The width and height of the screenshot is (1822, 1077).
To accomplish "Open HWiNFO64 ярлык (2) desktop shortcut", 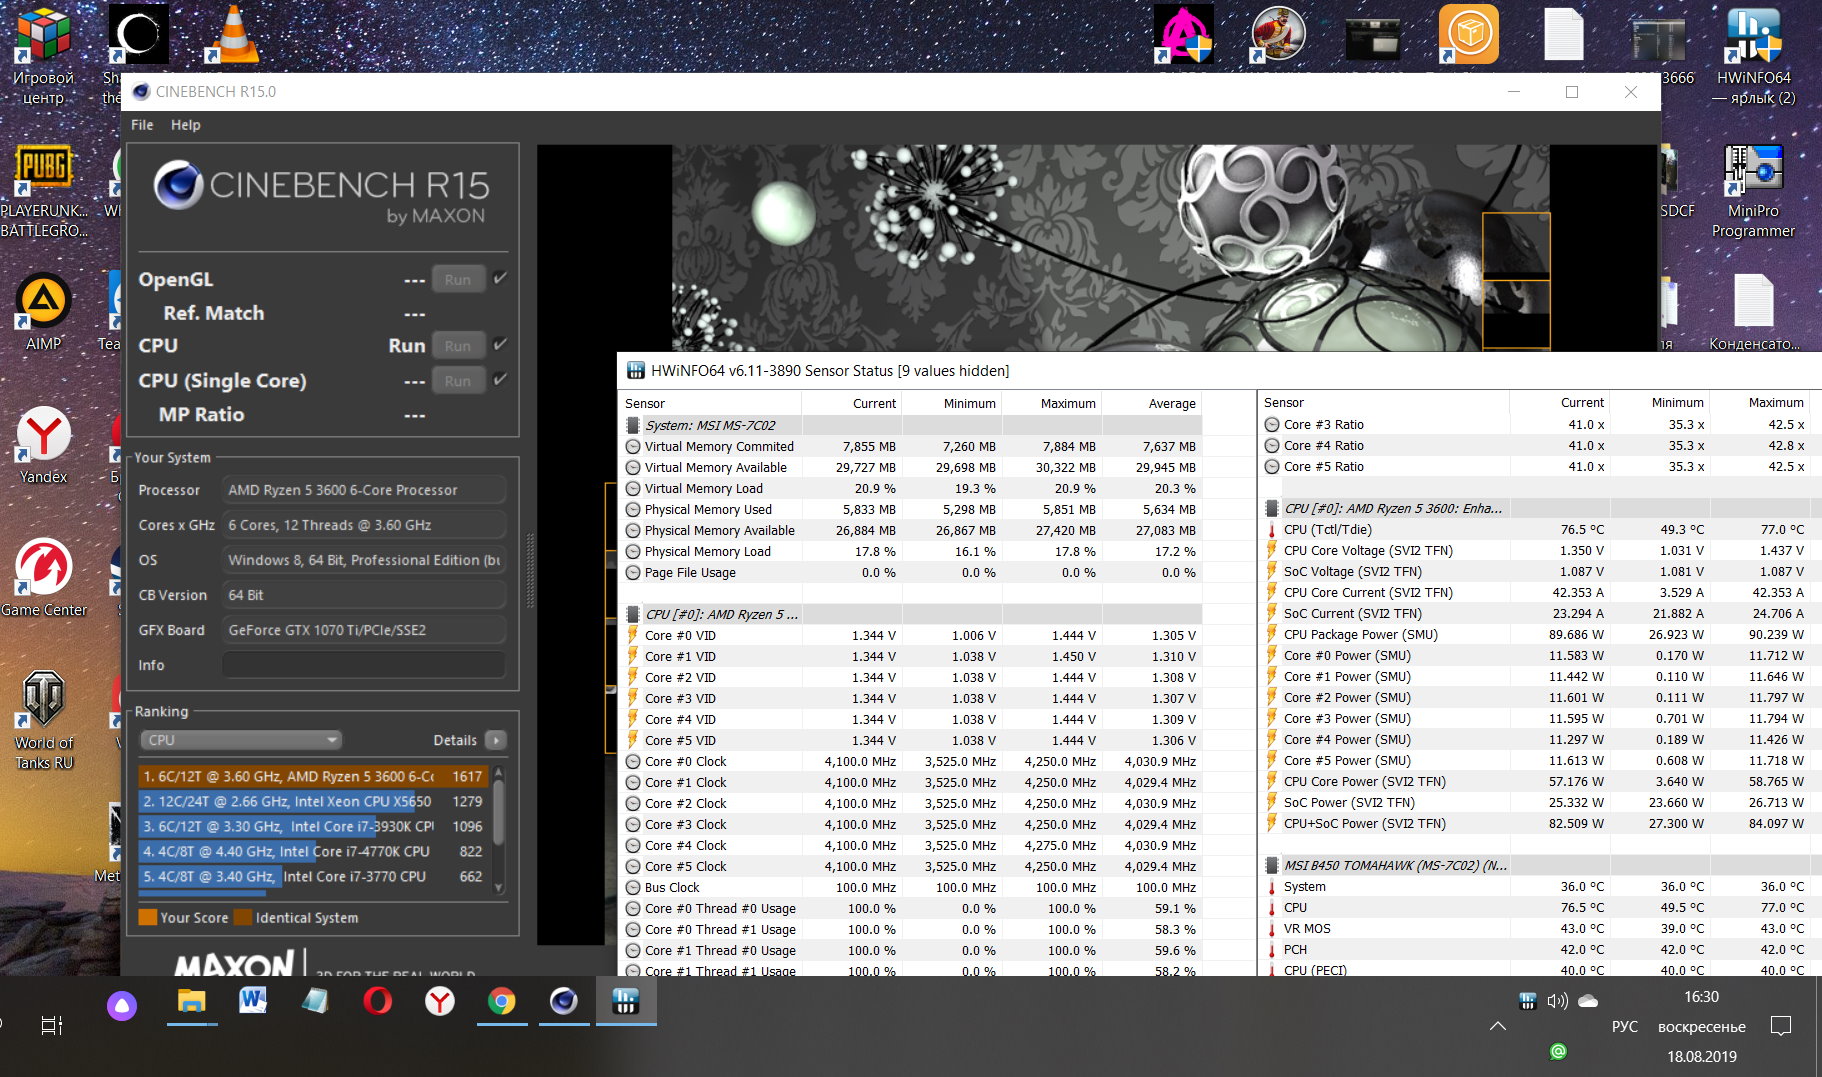I will 1754,58.
